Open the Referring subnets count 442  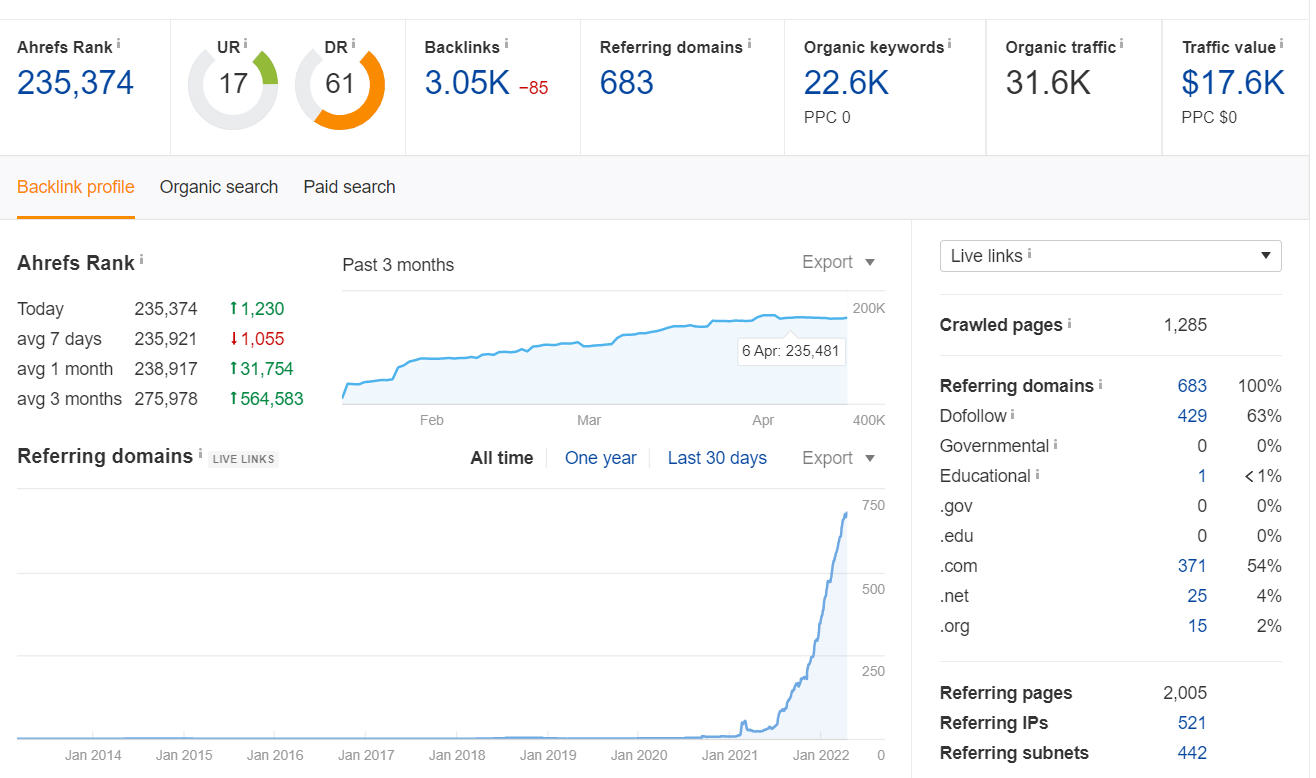click(x=1192, y=753)
